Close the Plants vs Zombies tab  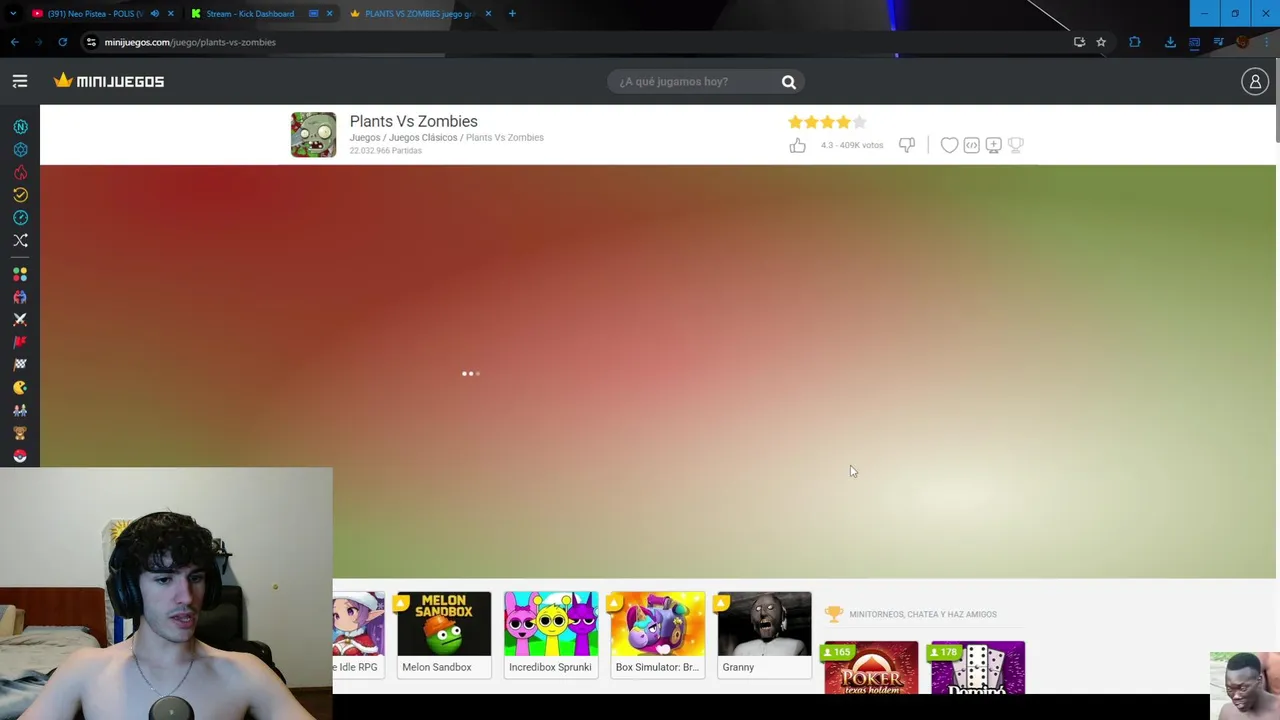coord(488,14)
